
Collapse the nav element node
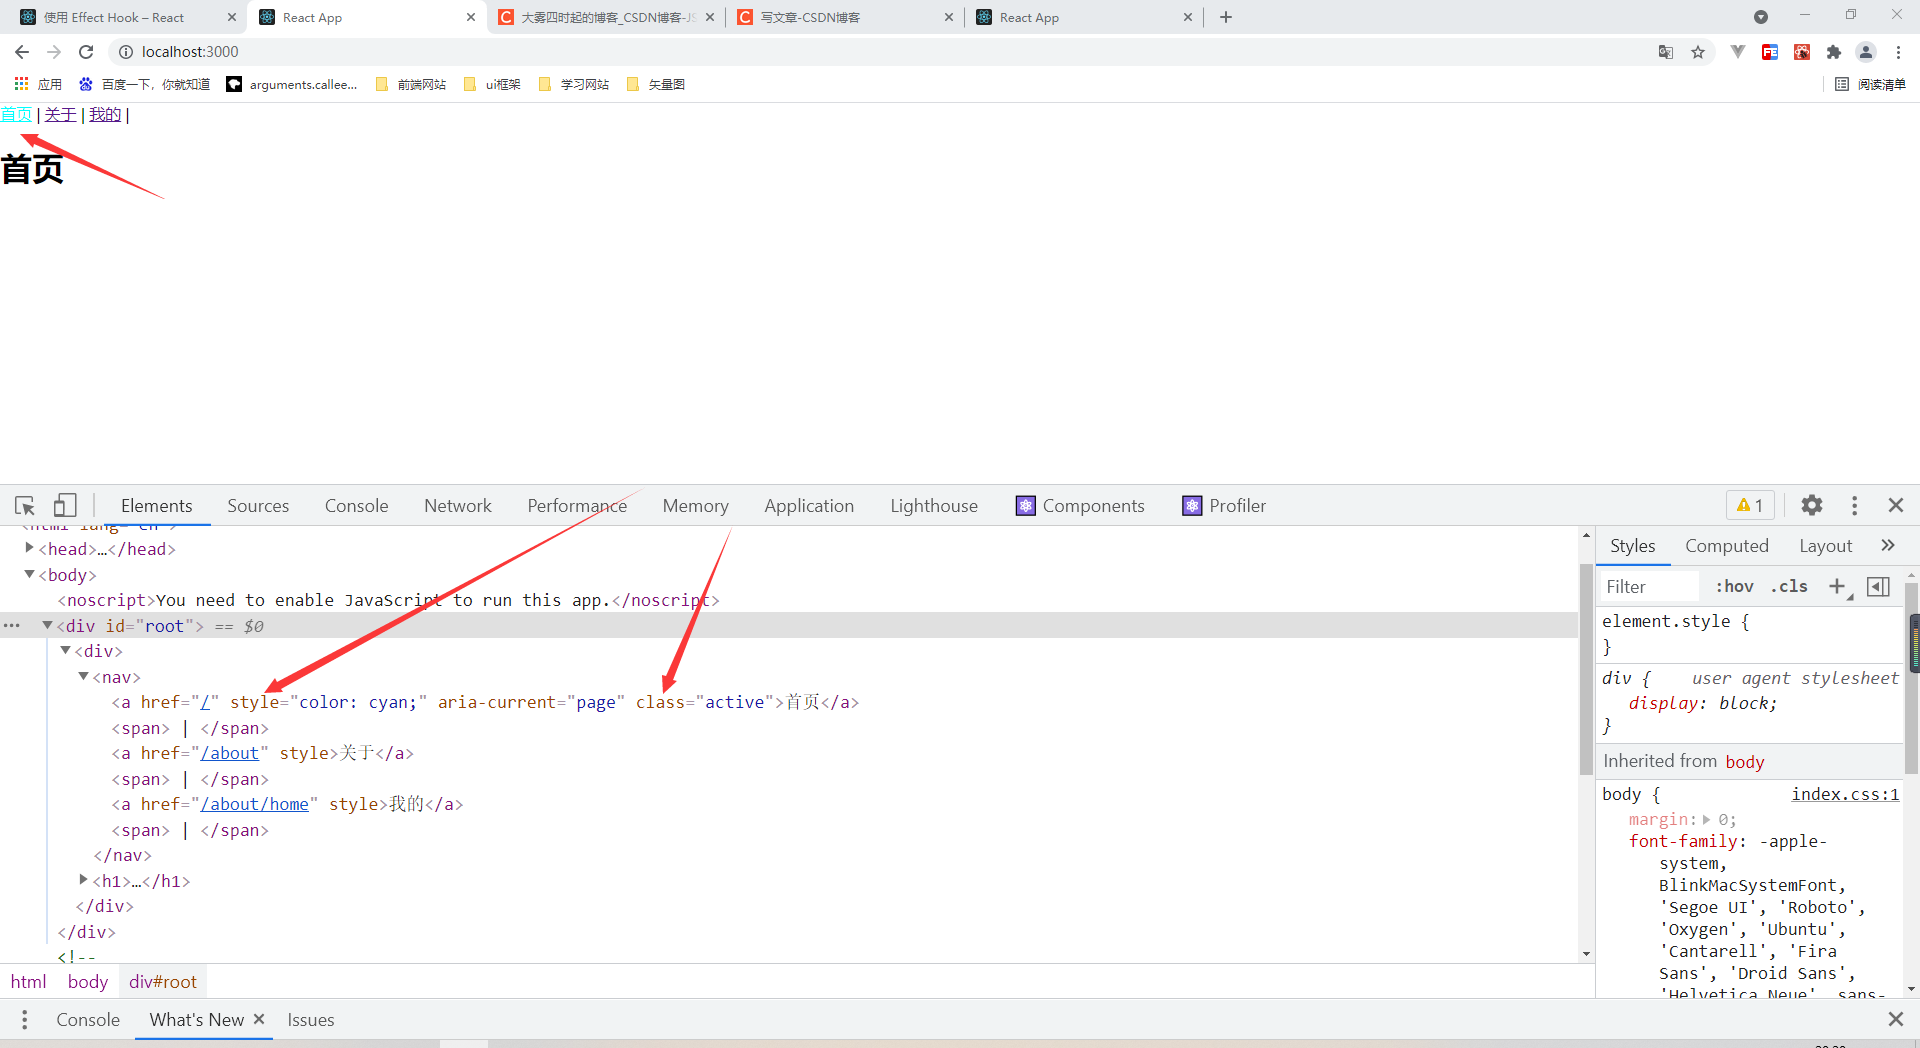[83, 676]
